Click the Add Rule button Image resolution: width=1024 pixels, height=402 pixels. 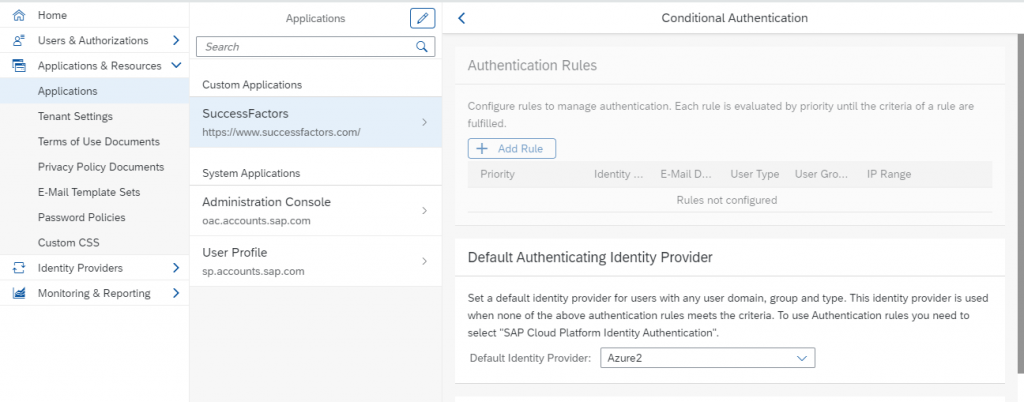(511, 148)
